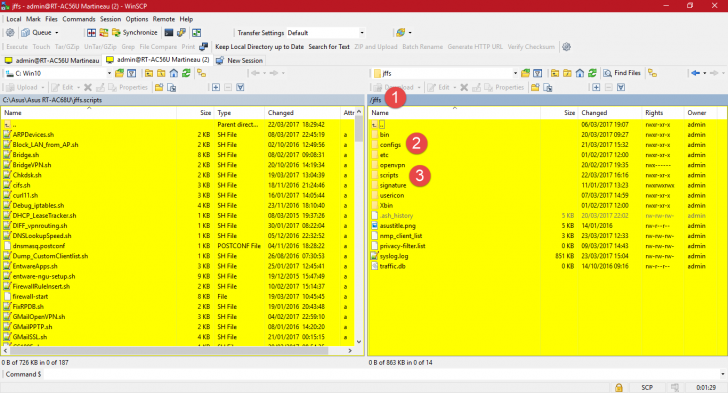Open the Session menu
The height and width of the screenshot is (393, 728).
[110, 19]
